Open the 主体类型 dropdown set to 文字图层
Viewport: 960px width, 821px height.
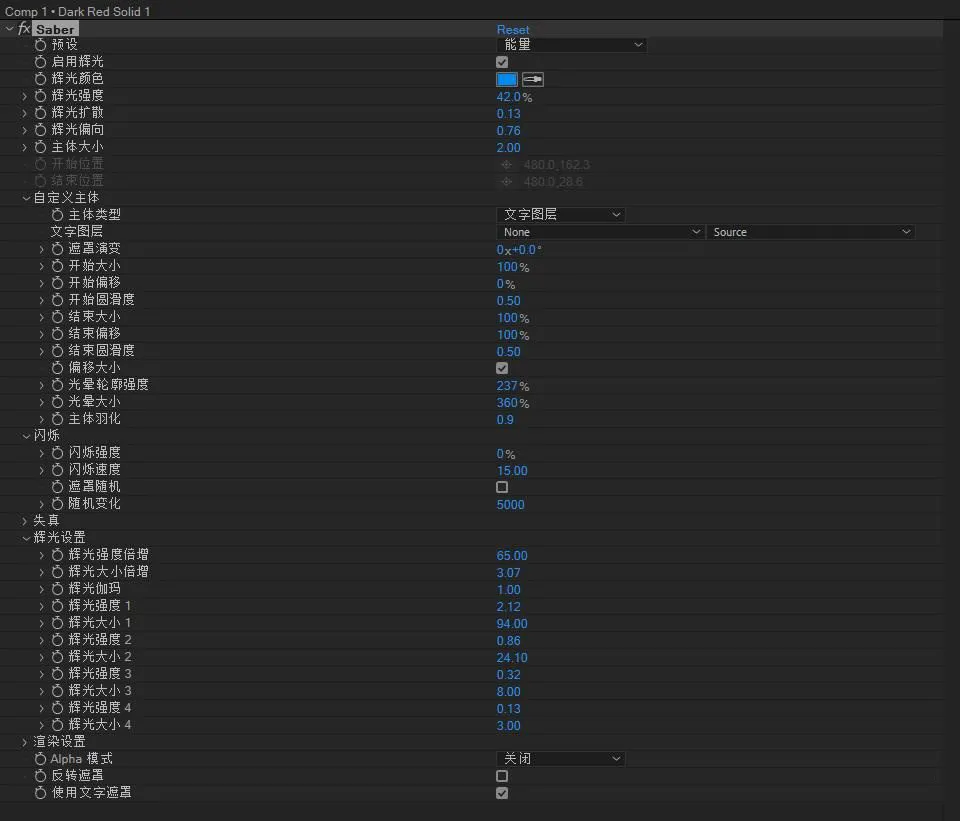[560, 215]
